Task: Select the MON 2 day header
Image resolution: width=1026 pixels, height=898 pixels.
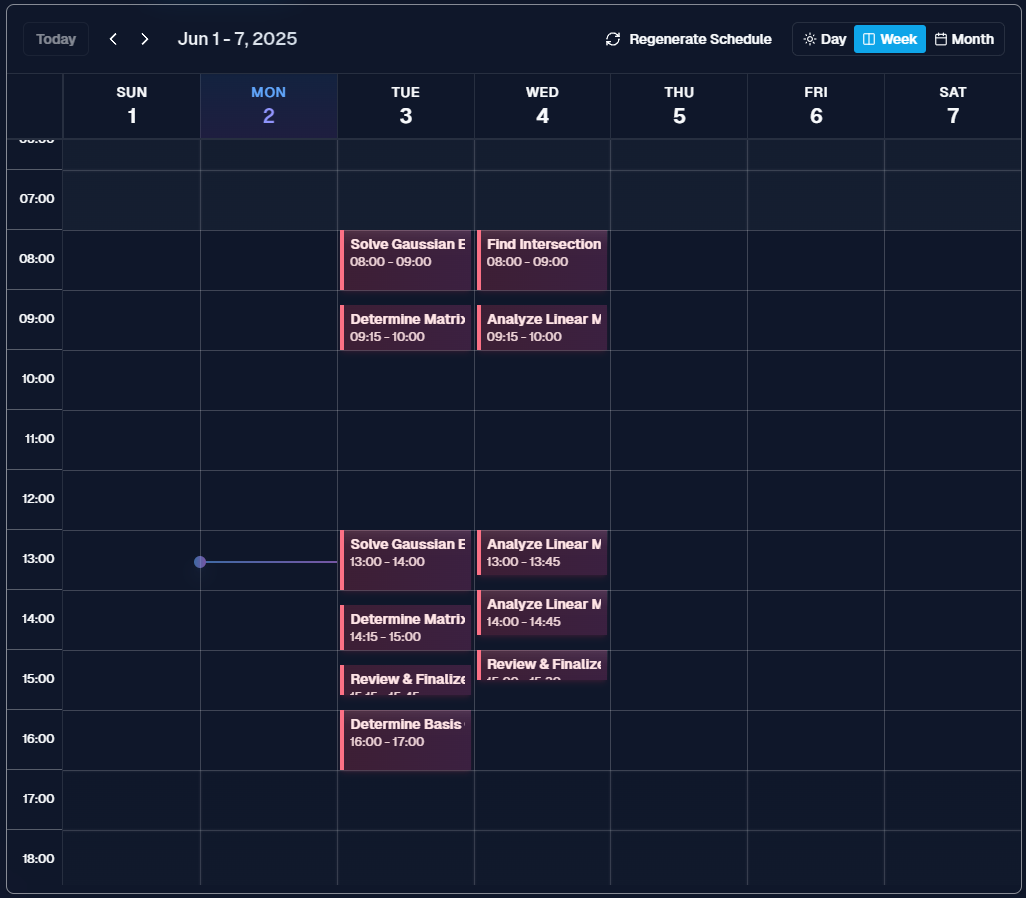Action: tap(268, 105)
